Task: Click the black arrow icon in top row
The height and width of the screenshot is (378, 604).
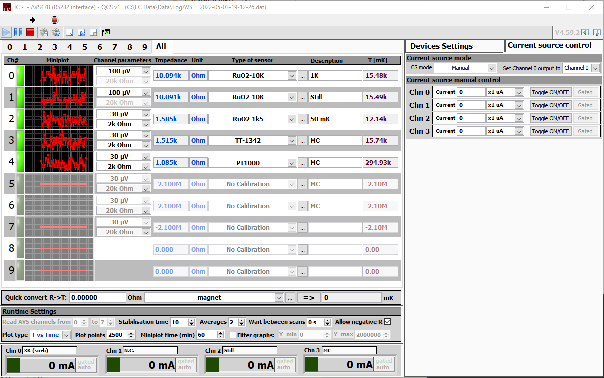Action: pos(32,20)
